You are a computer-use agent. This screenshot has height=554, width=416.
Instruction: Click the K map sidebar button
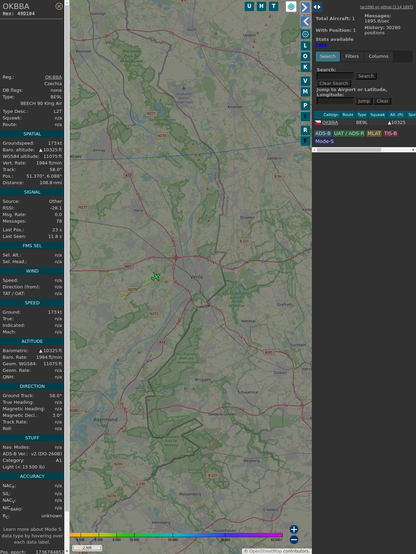click(305, 67)
